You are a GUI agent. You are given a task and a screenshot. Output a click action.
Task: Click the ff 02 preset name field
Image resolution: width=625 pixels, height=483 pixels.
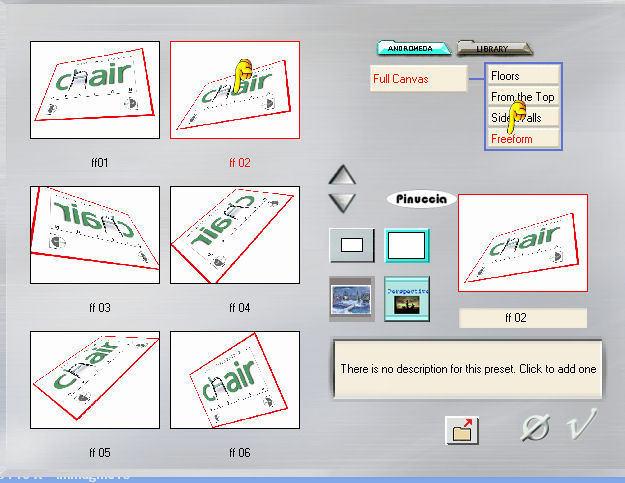pyautogui.click(x=523, y=318)
